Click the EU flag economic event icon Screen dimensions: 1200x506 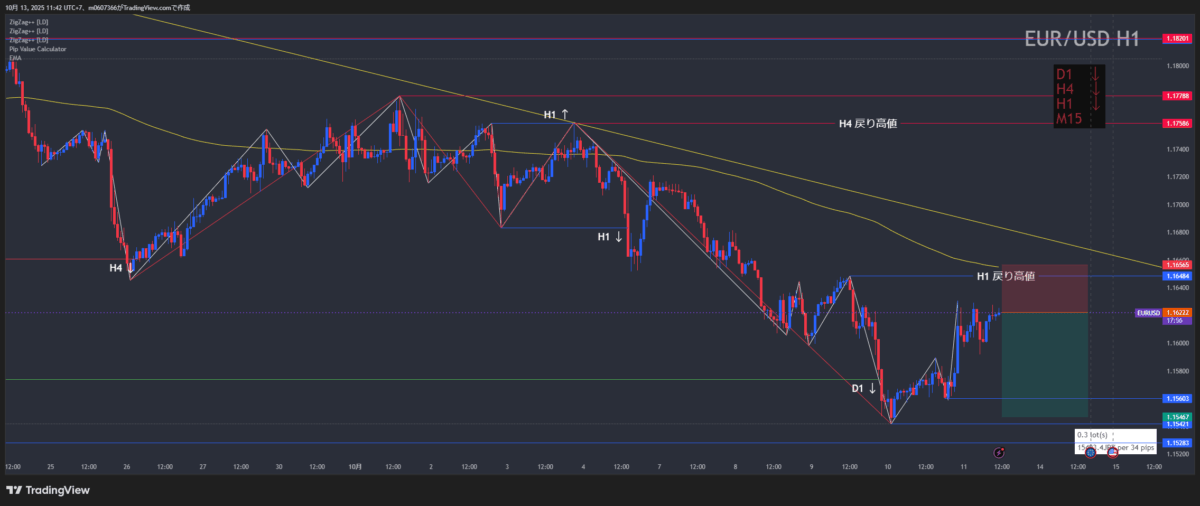(x=1090, y=453)
